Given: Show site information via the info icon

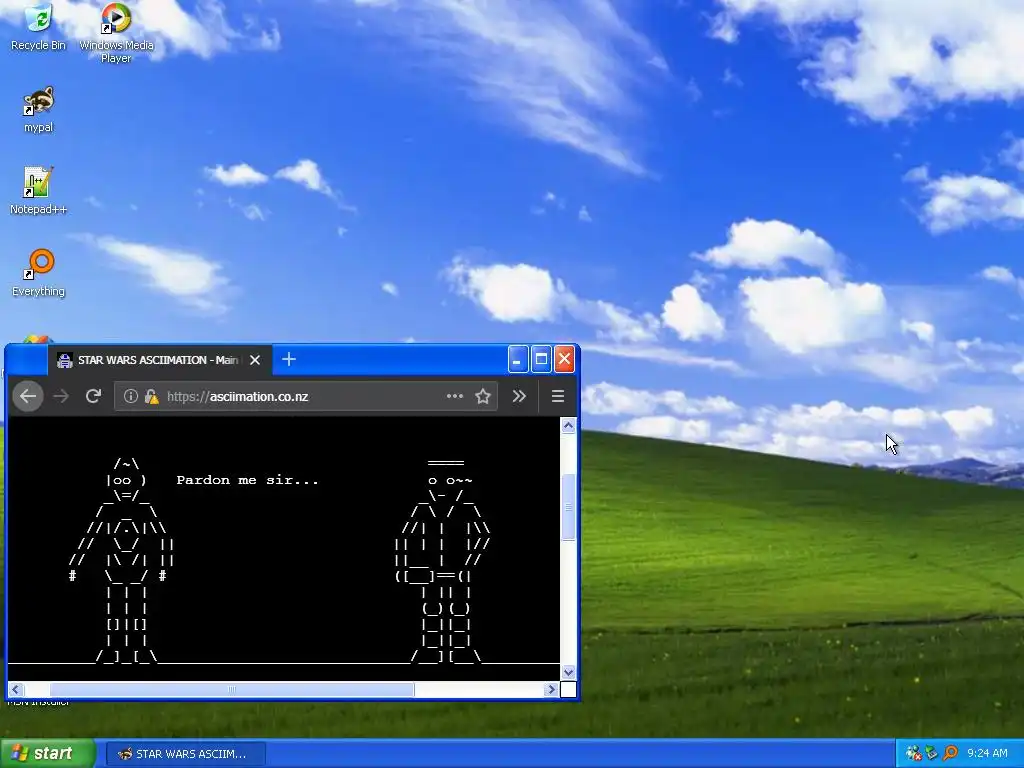Looking at the screenshot, I should 131,396.
